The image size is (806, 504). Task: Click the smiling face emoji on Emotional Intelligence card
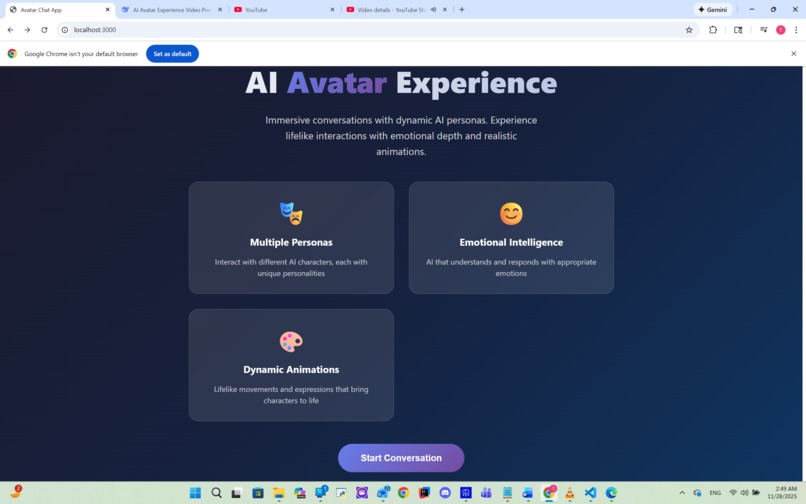pos(511,213)
